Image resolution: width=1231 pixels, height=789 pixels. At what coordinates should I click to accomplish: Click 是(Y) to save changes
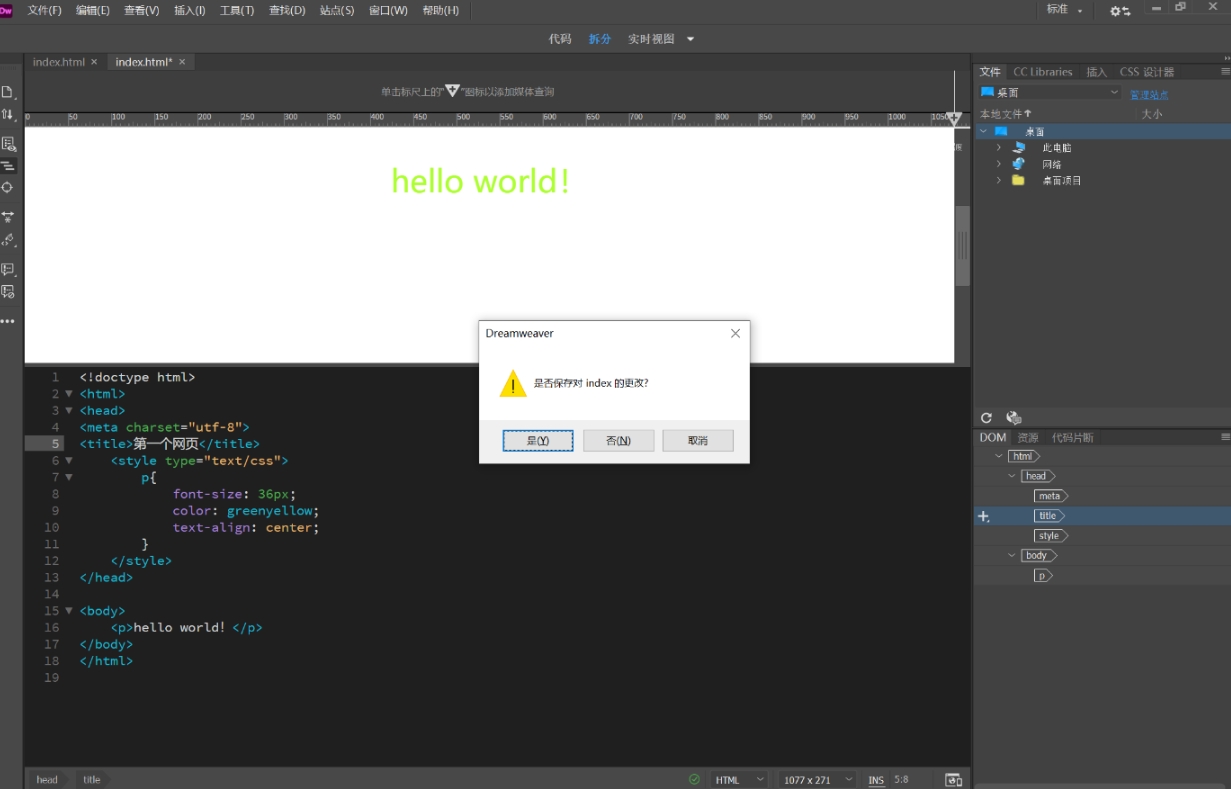(x=538, y=441)
